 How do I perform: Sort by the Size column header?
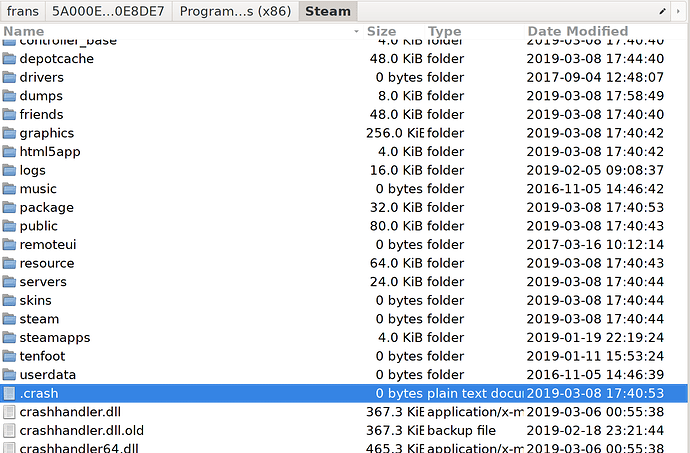click(x=394, y=31)
